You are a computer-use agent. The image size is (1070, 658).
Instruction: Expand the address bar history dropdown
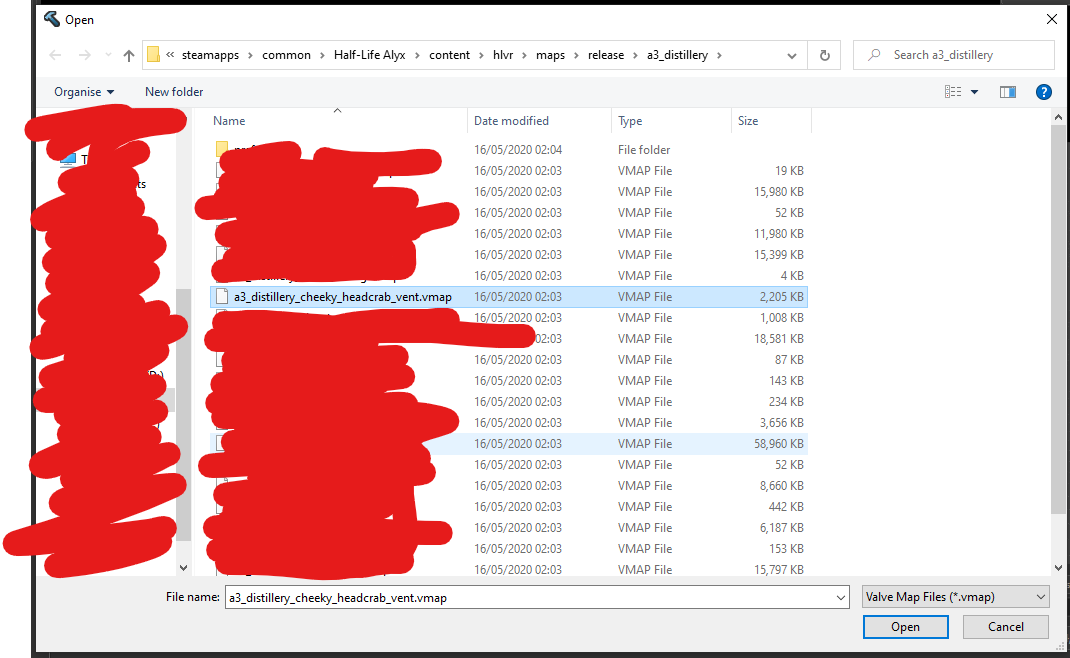(x=792, y=55)
